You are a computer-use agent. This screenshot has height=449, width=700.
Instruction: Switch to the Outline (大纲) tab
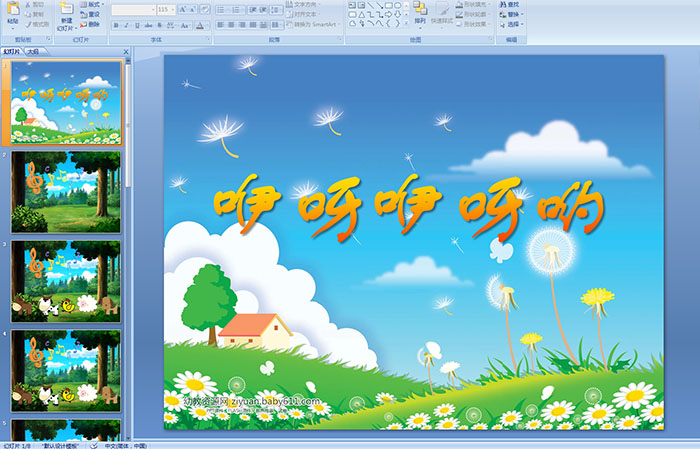[x=33, y=52]
